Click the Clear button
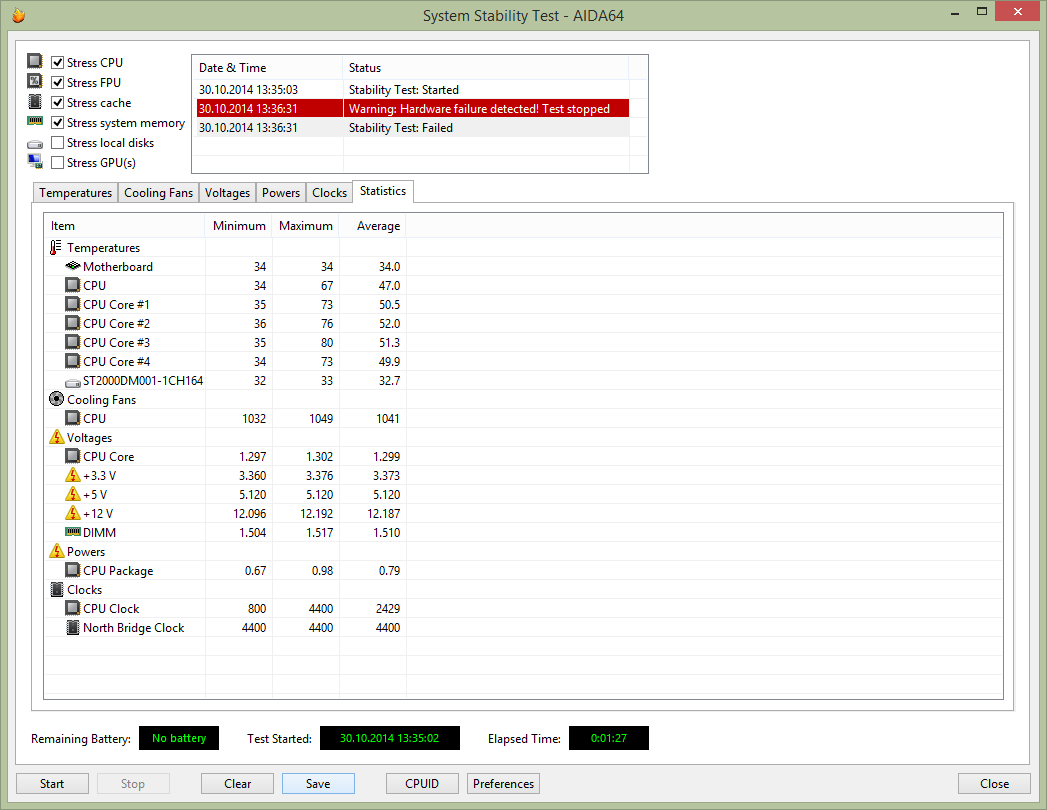The width and height of the screenshot is (1047, 810). [237, 783]
